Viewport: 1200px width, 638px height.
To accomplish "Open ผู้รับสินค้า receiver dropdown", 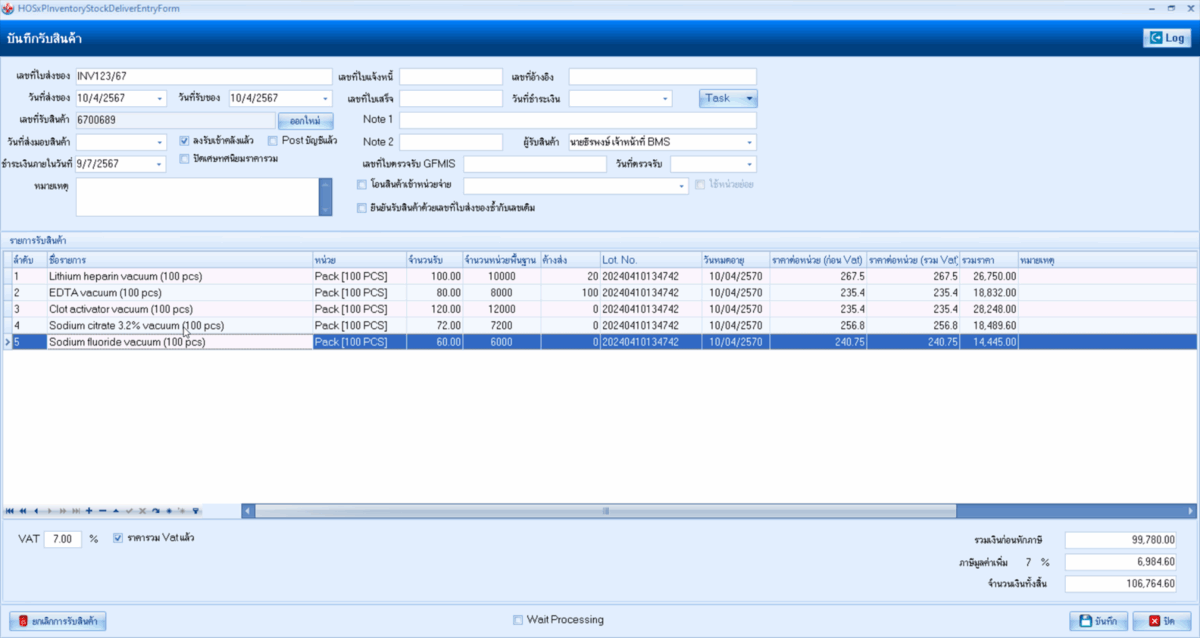I will tap(750, 142).
